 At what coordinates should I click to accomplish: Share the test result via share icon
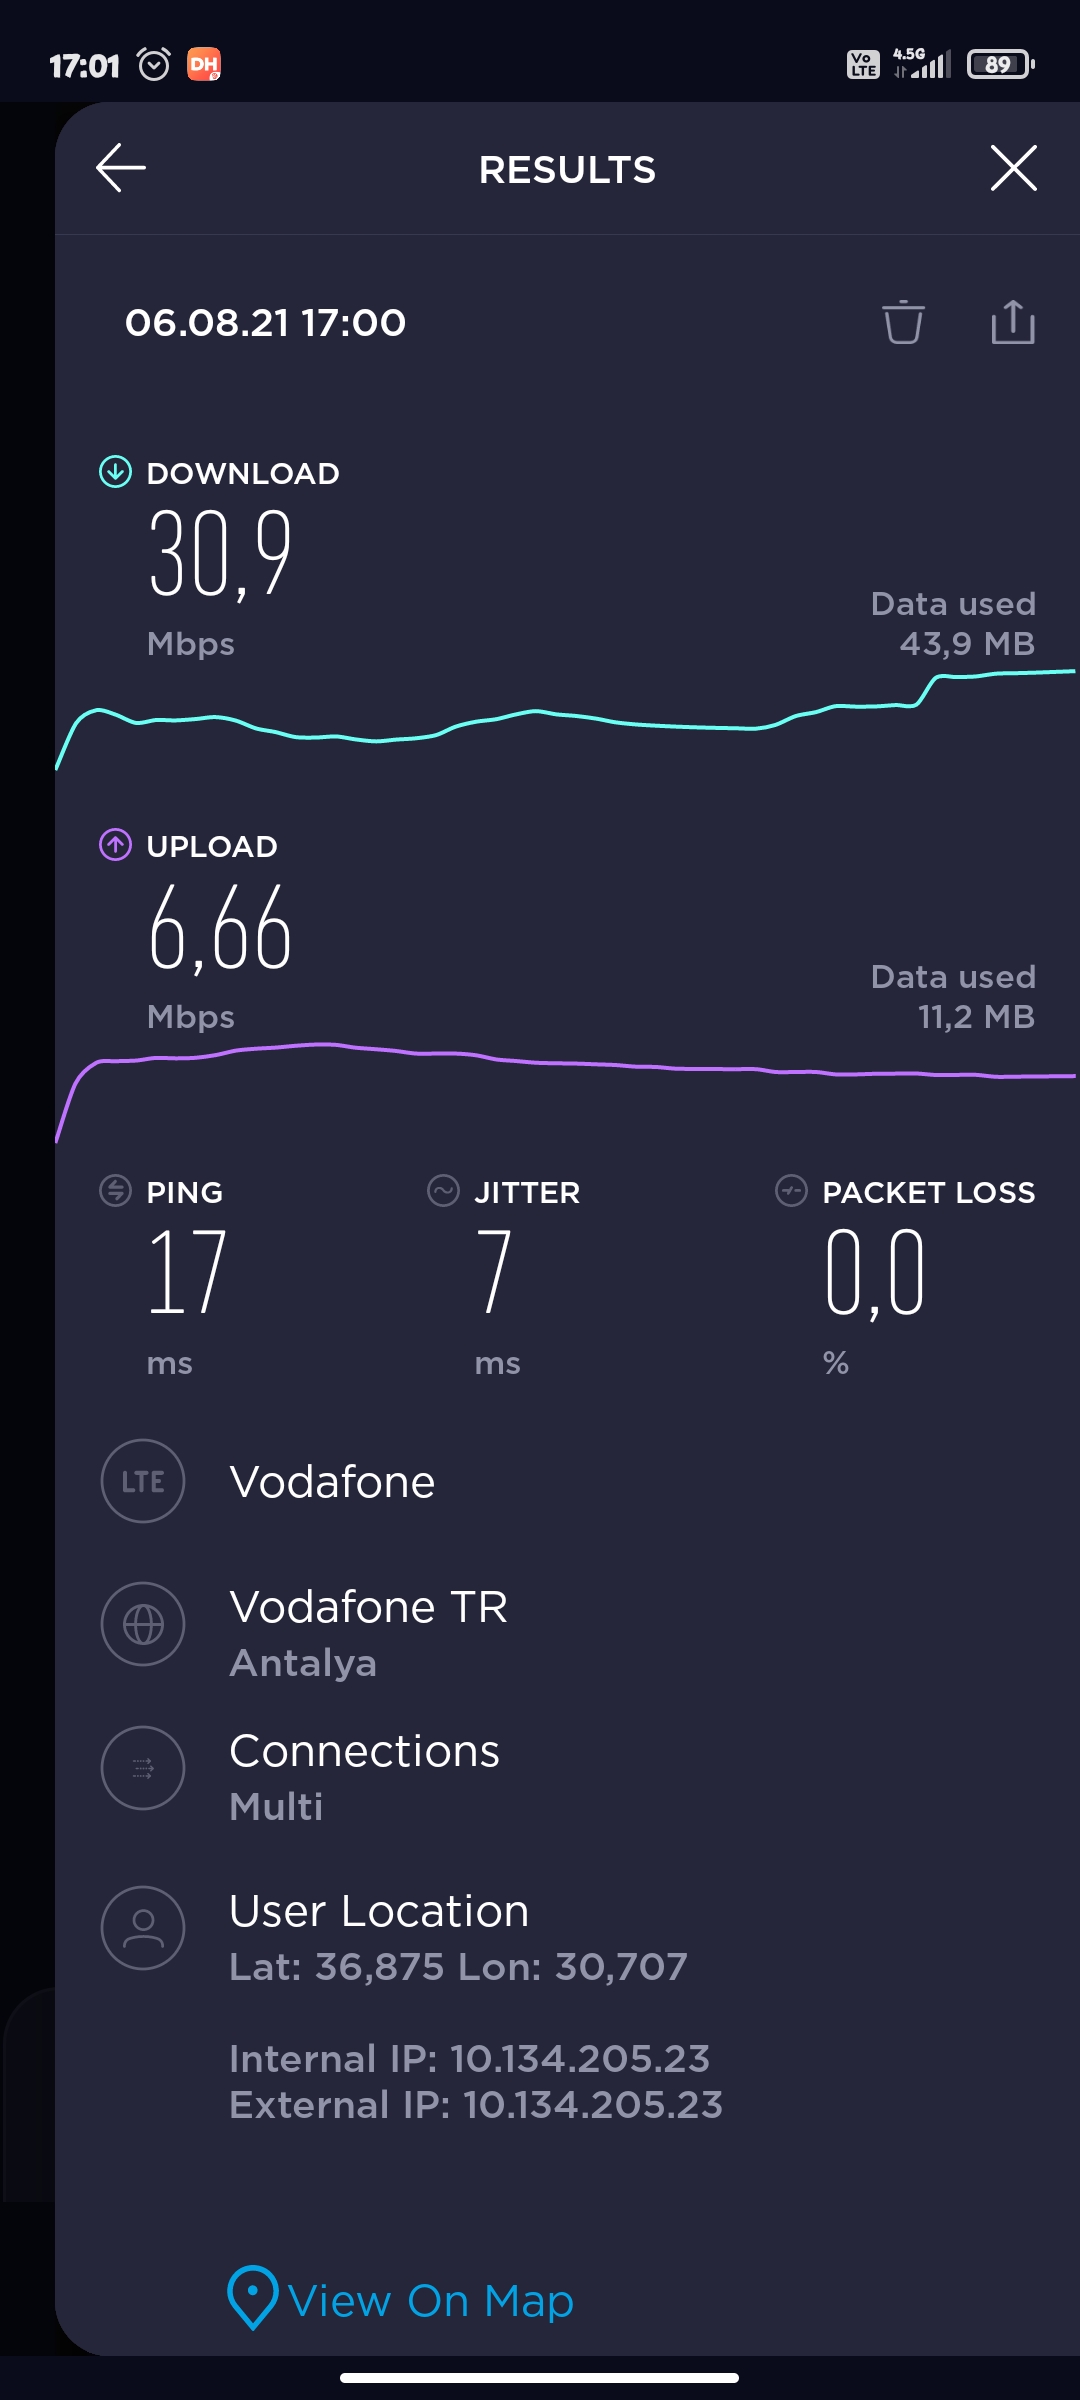coord(1013,322)
